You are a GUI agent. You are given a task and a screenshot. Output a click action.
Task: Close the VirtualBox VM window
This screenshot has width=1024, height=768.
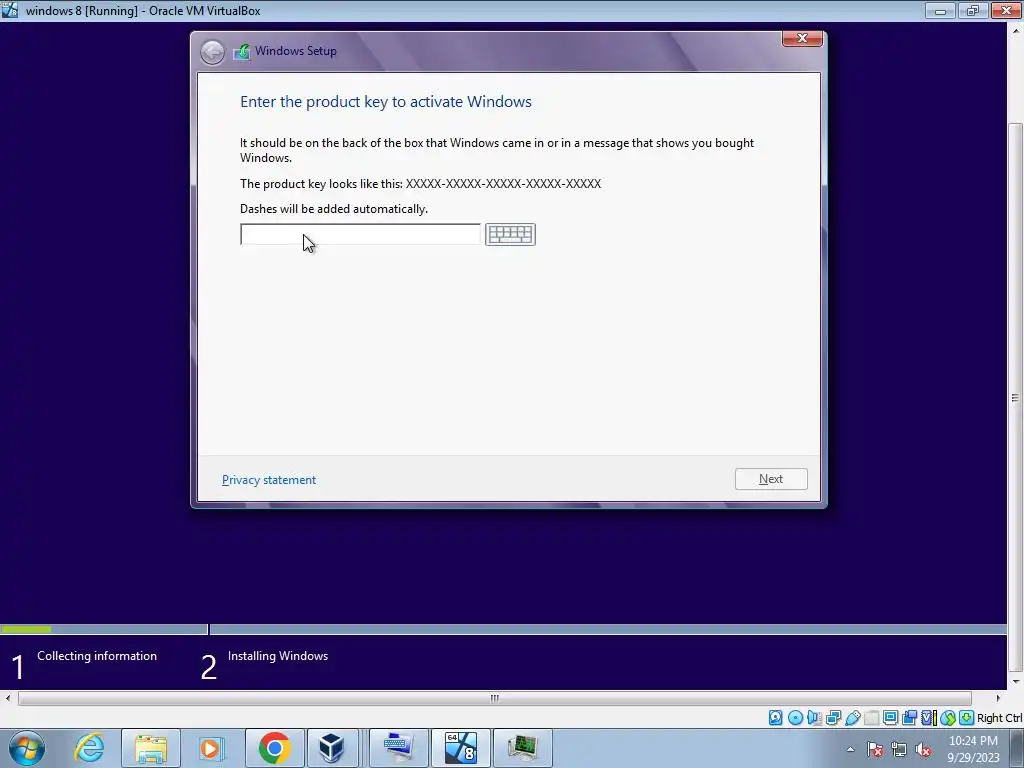click(x=1006, y=10)
